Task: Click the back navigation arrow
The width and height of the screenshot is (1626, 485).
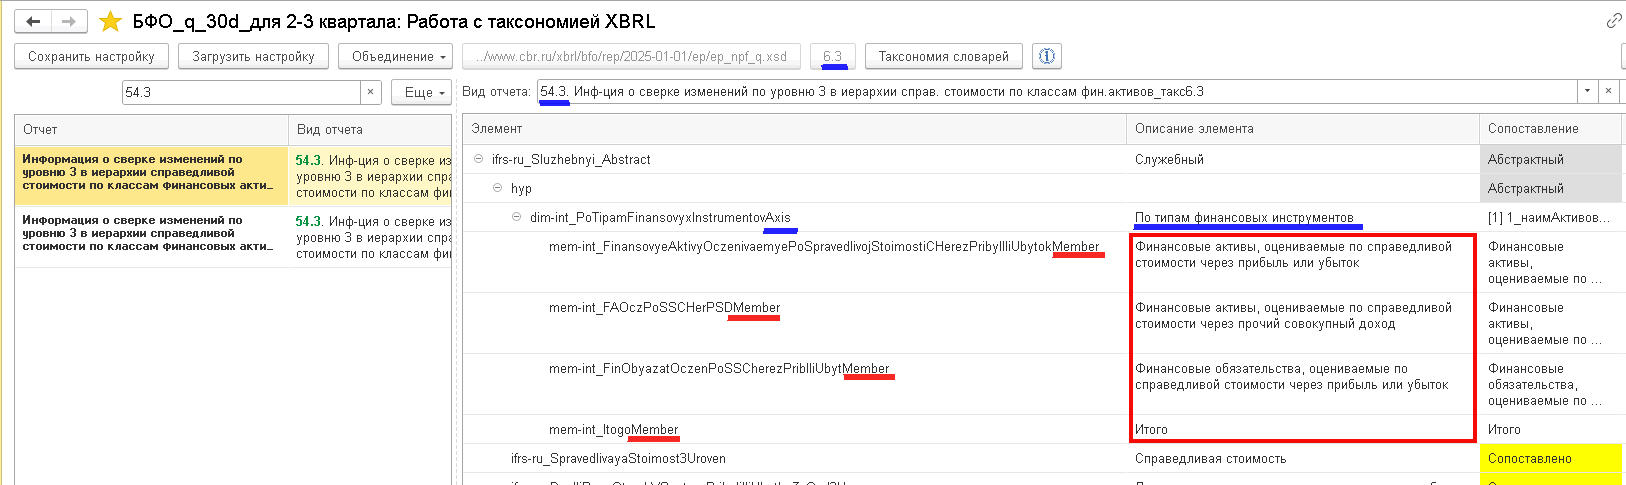Action: (x=33, y=21)
